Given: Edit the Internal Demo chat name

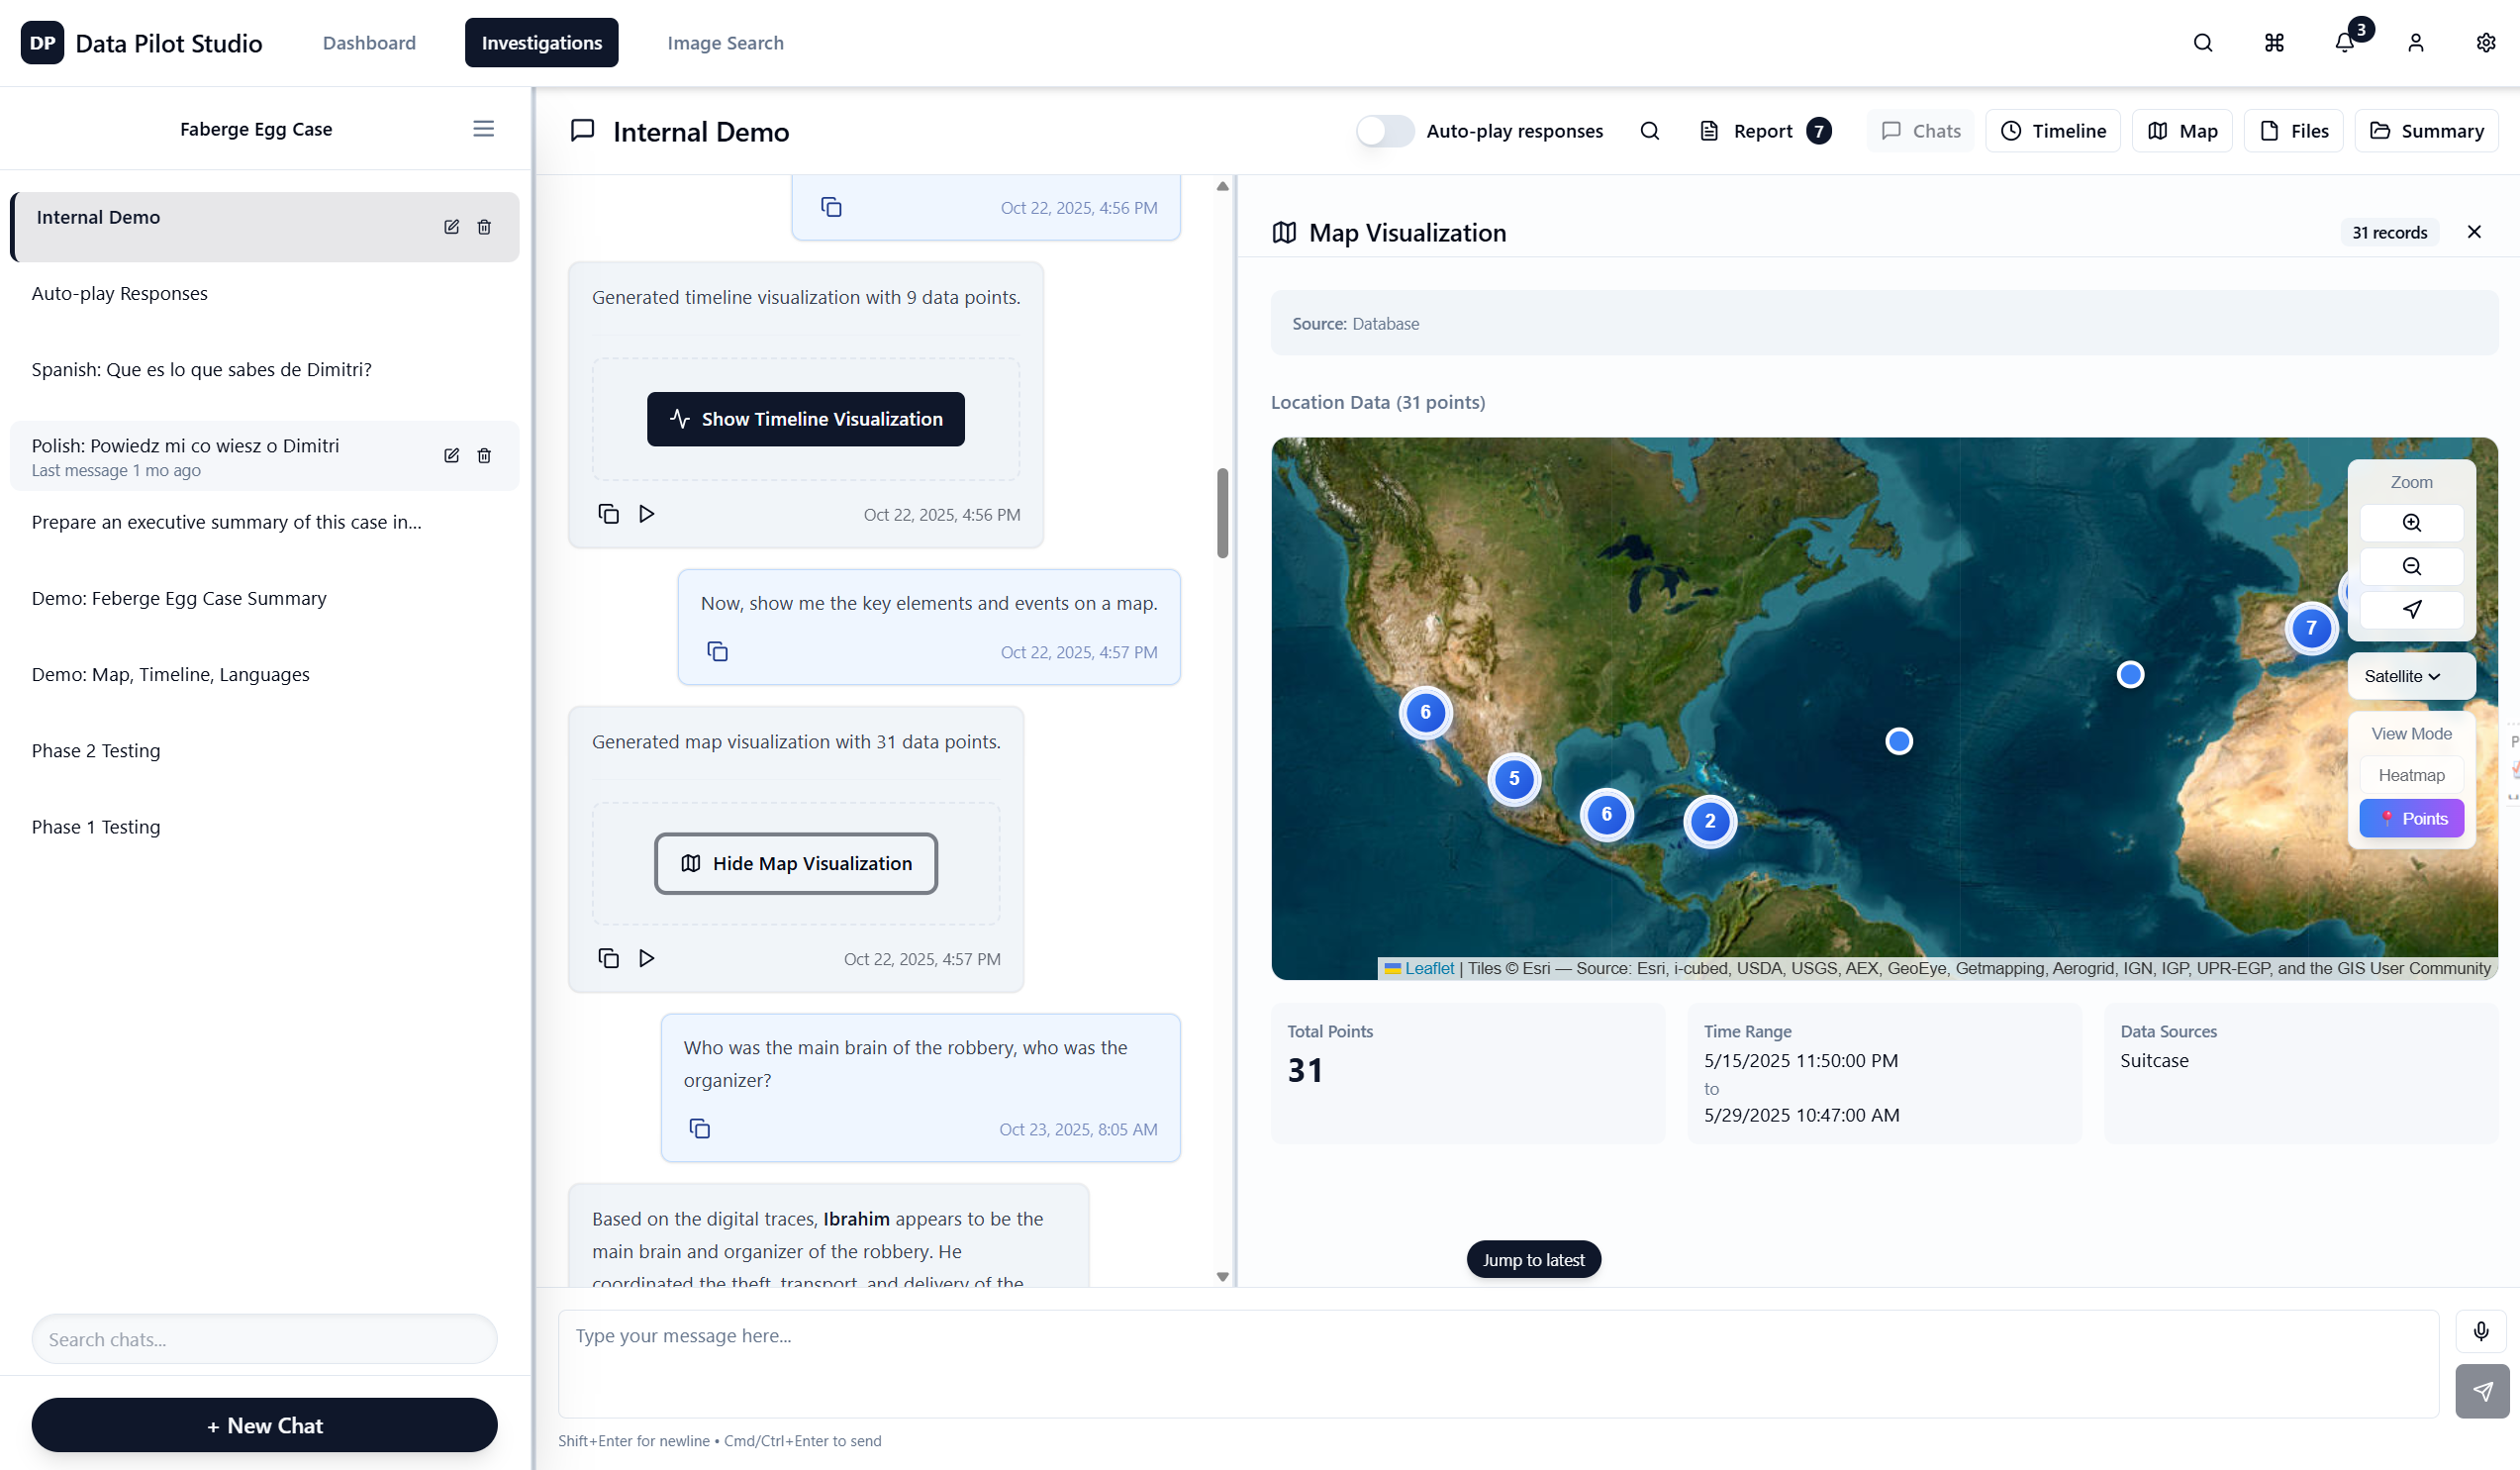Looking at the screenshot, I should click(452, 227).
